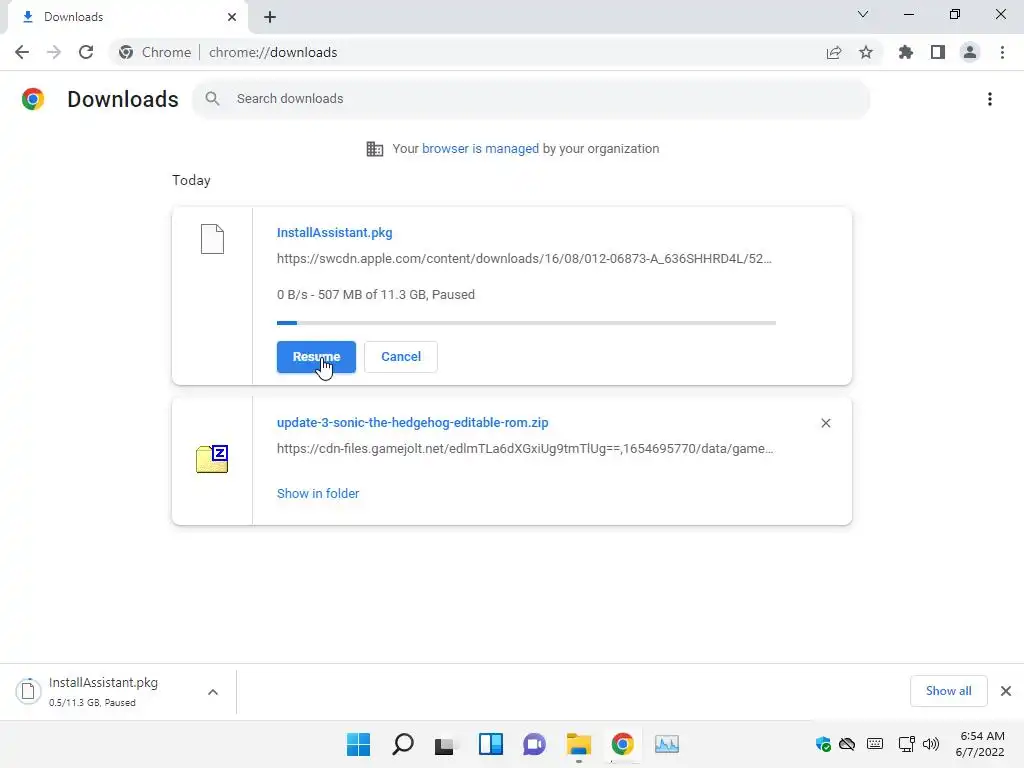Viewport: 1024px width, 768px height.
Task: Click the share page icon
Action: tap(834, 52)
